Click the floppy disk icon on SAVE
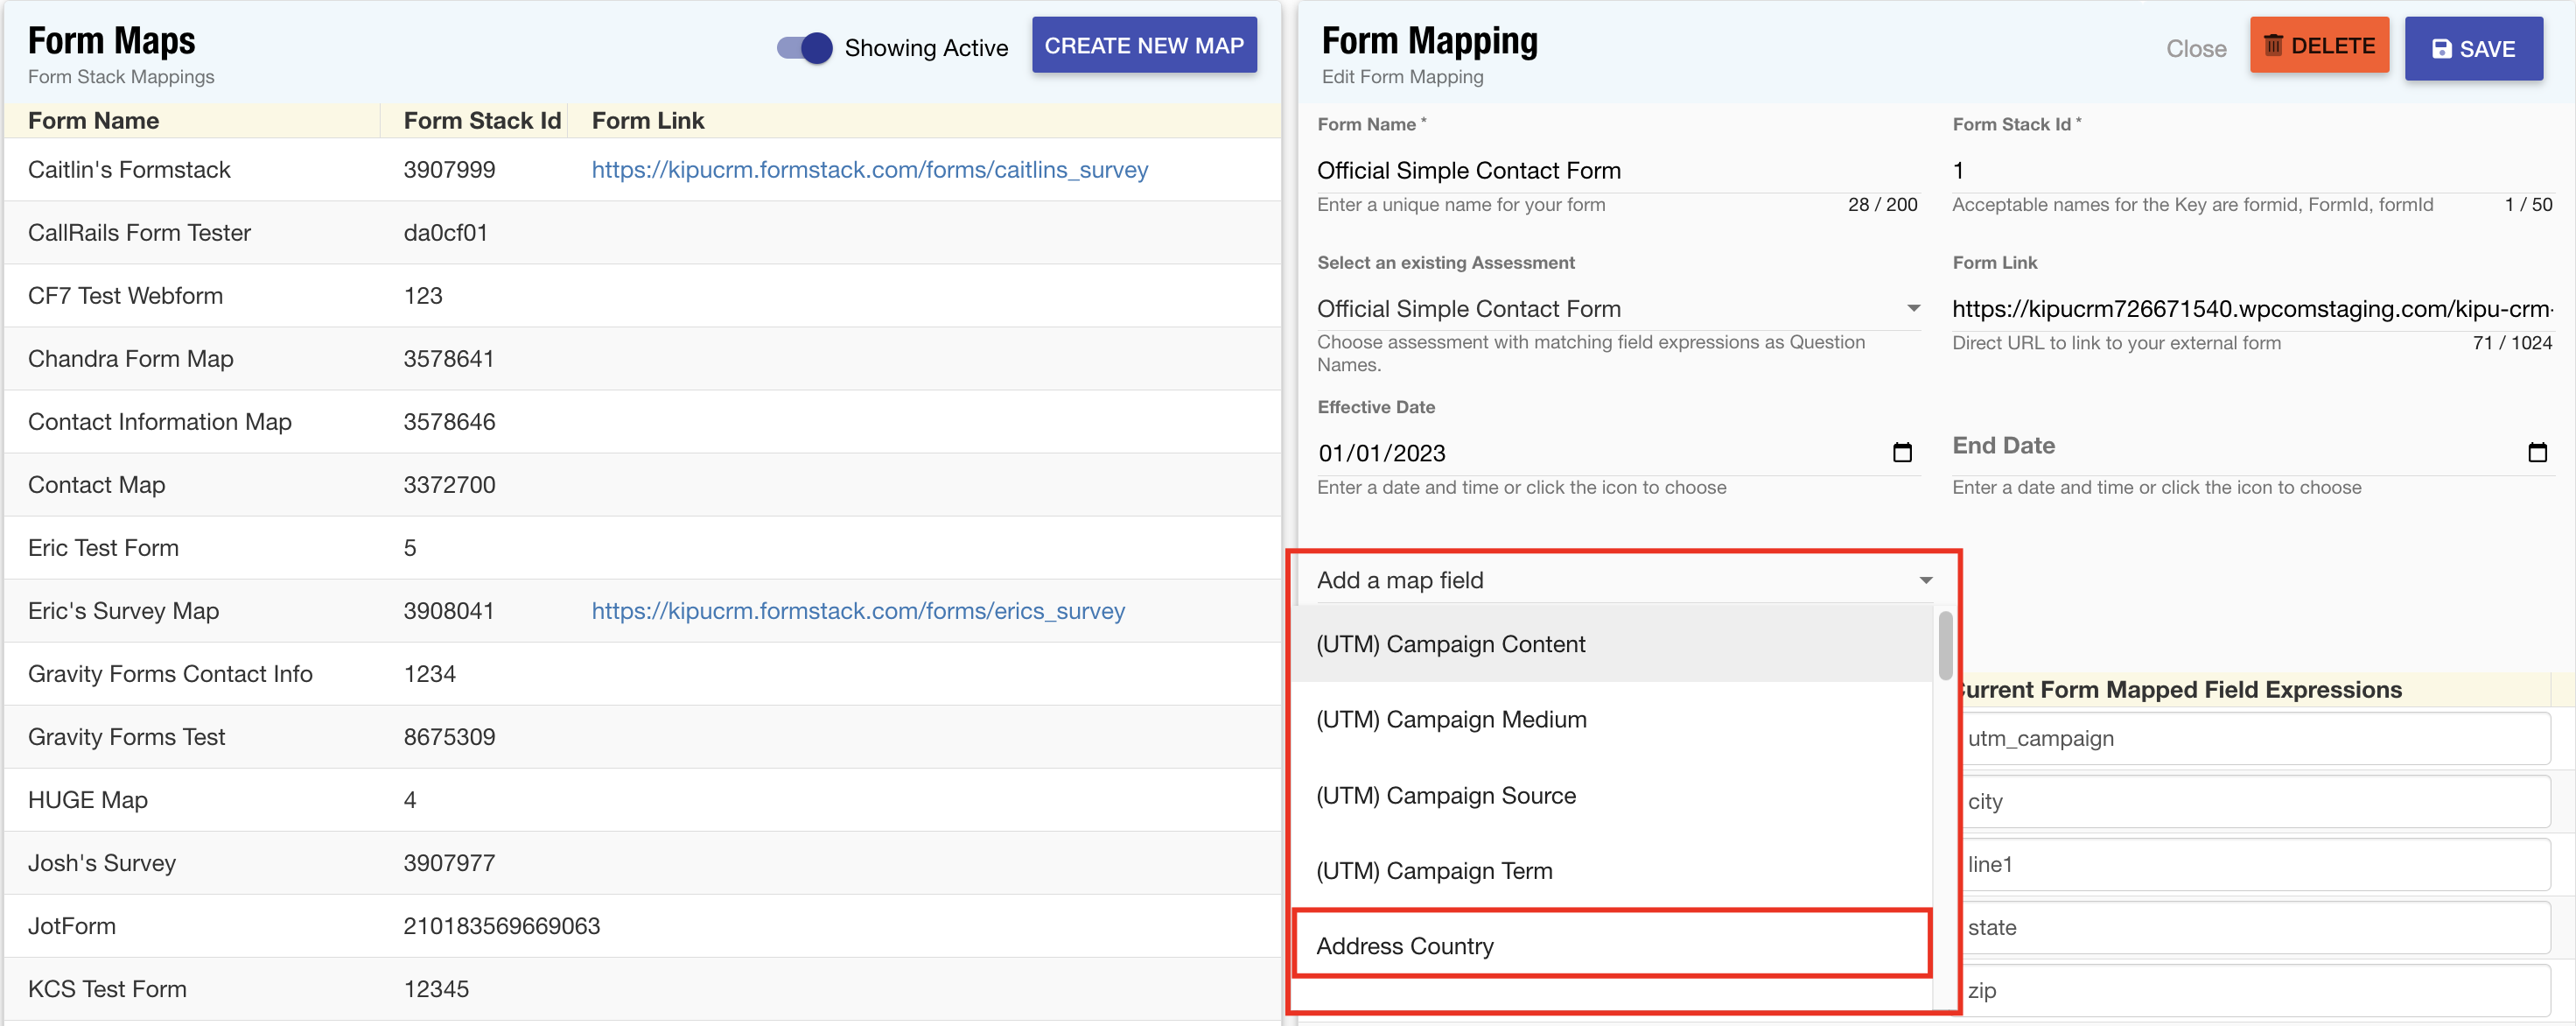Image resolution: width=2576 pixels, height=1026 pixels. coord(2441,49)
